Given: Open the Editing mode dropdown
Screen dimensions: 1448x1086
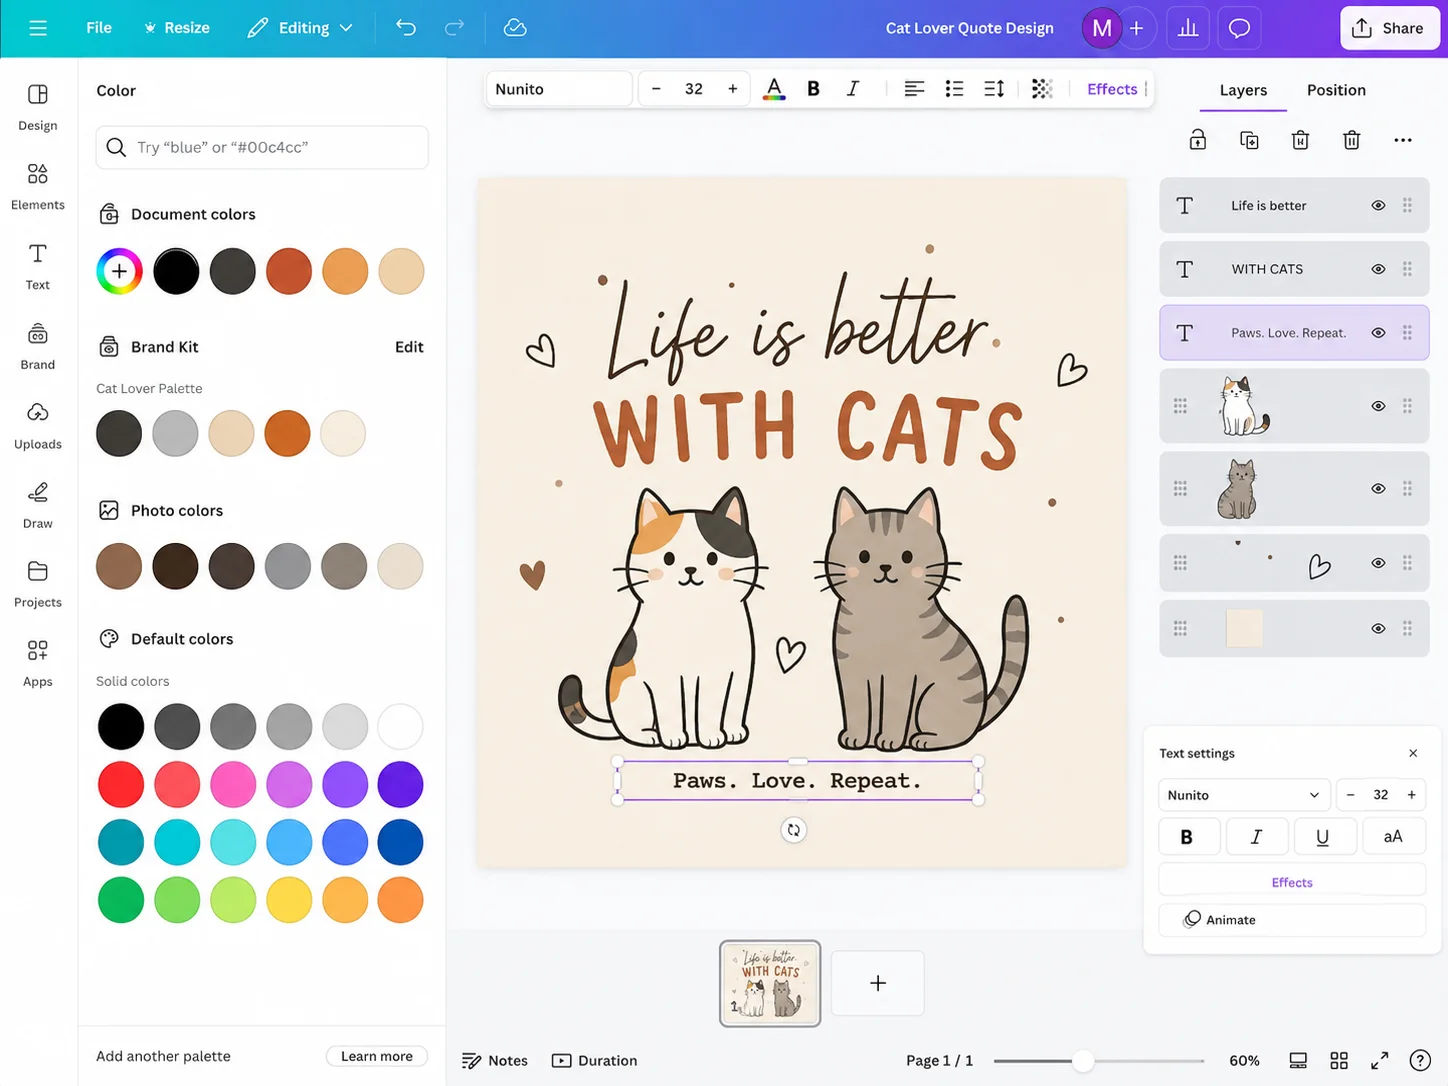Looking at the screenshot, I should coord(300,28).
